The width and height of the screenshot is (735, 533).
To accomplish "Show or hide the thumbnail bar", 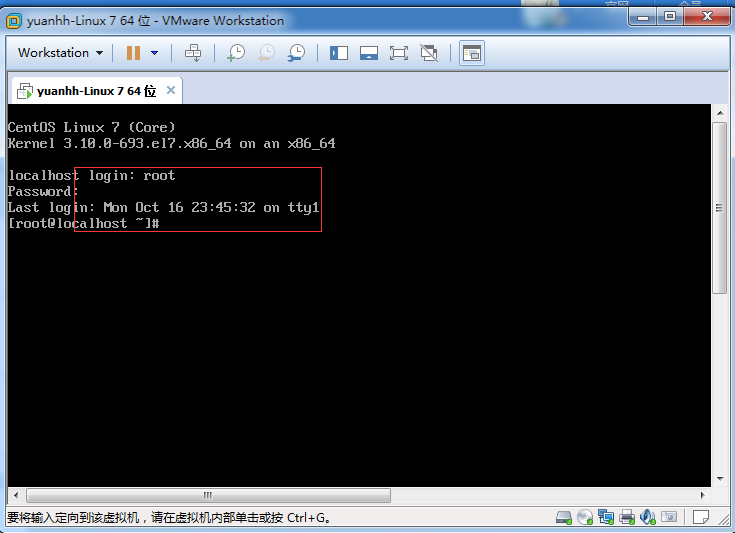I will click(x=369, y=53).
